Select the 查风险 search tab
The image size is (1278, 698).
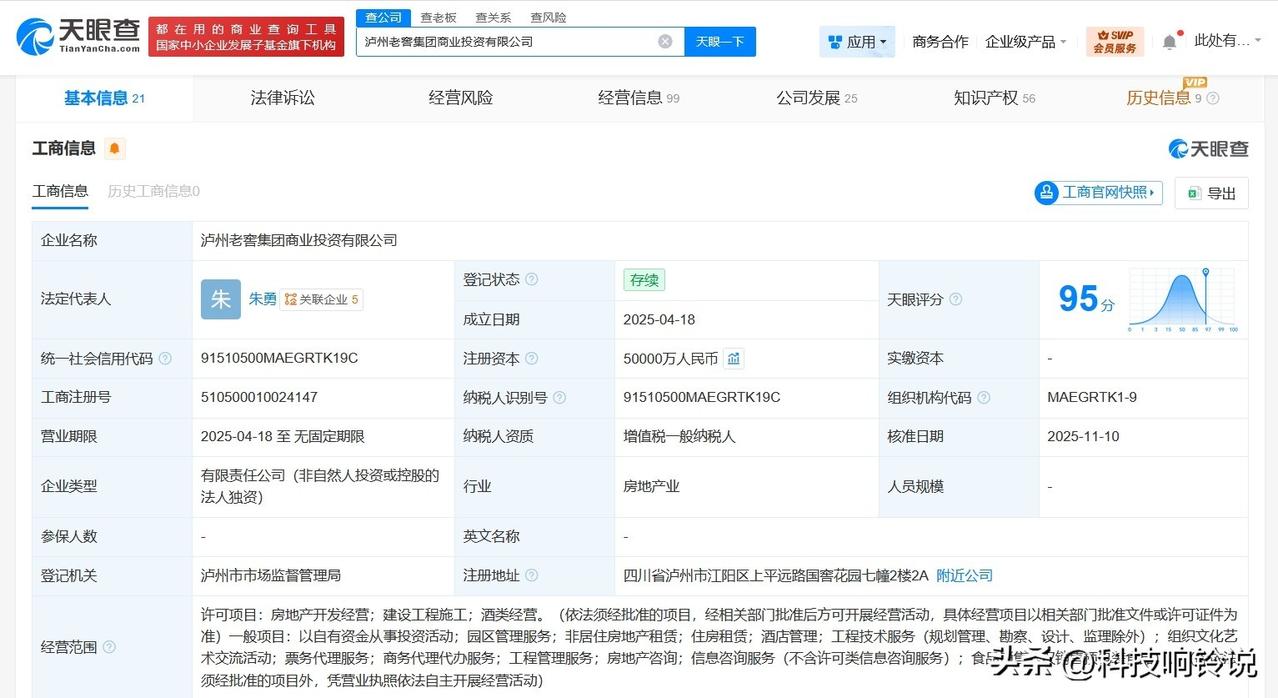[x=548, y=18]
